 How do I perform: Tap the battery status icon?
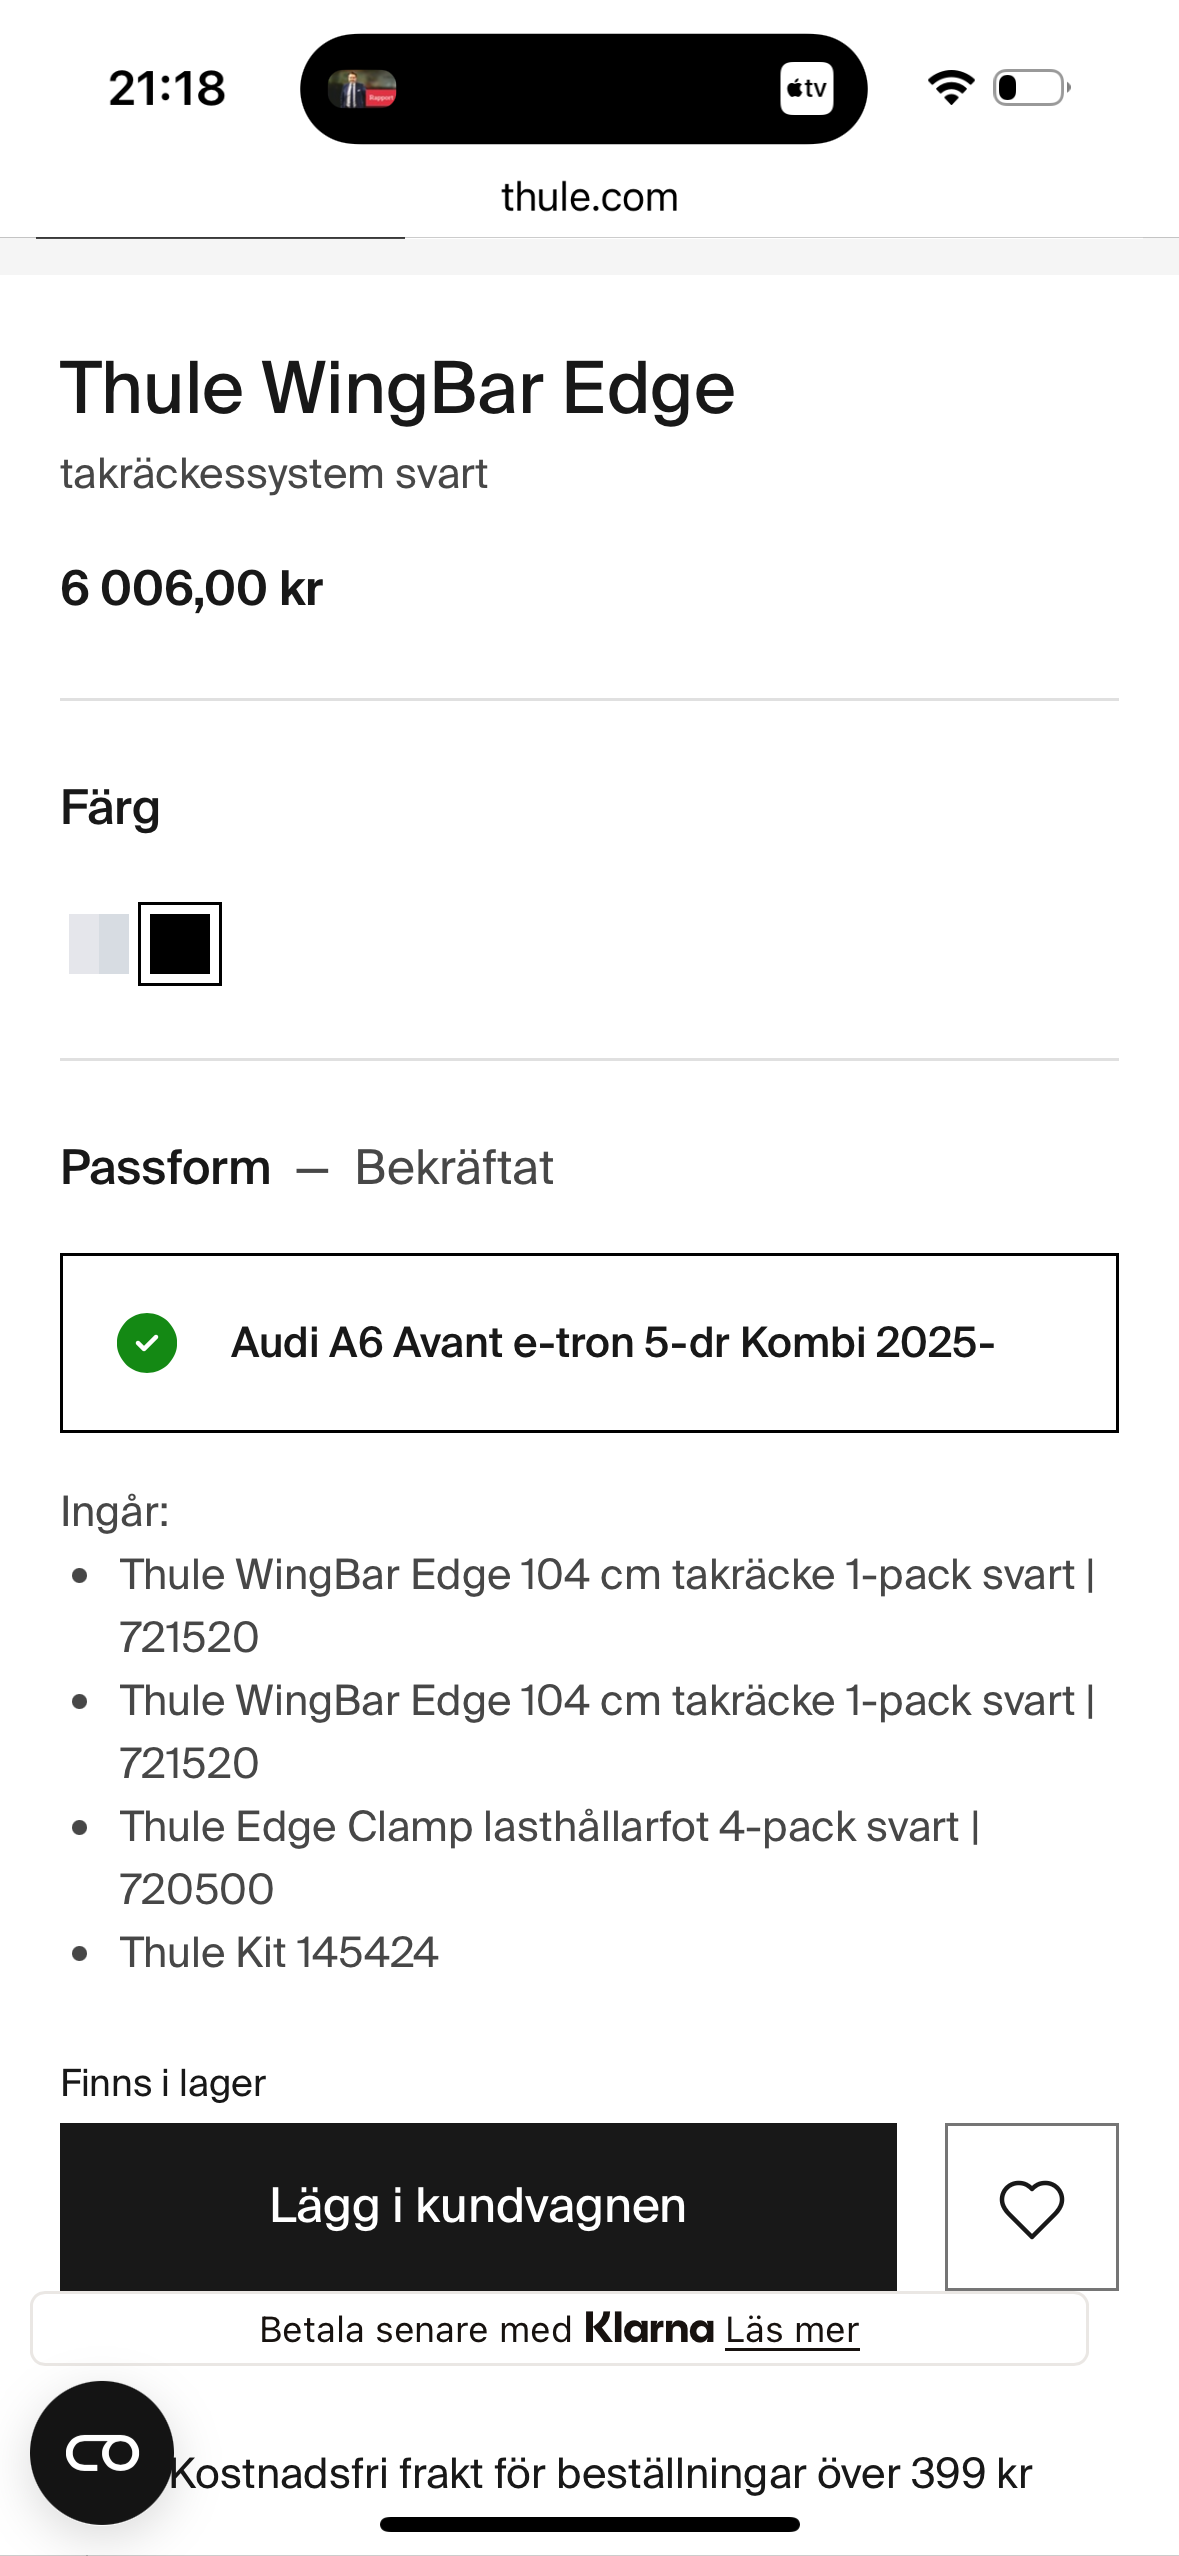(1031, 88)
